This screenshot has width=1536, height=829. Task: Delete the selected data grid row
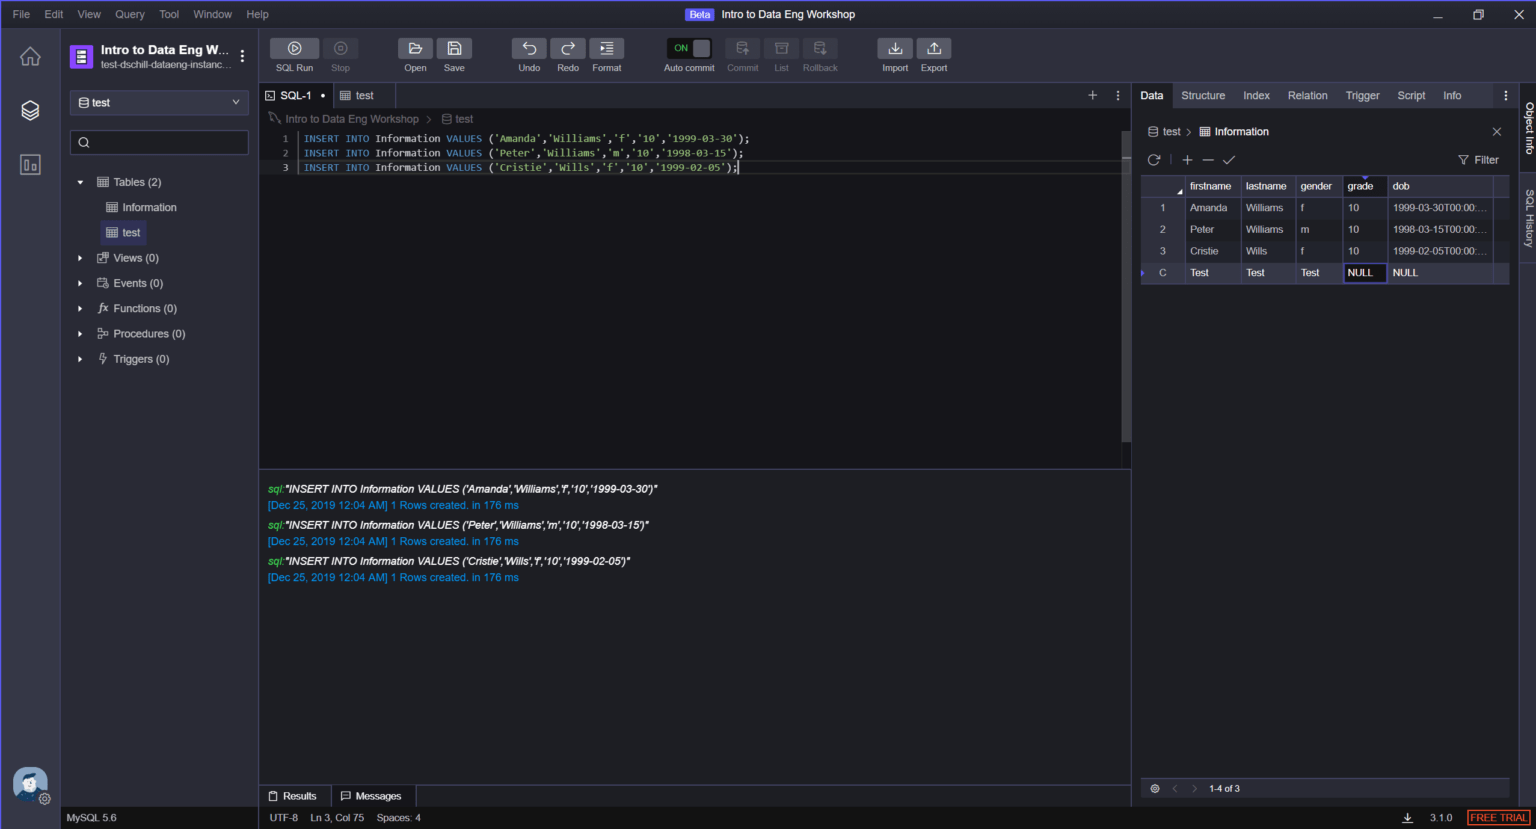[1208, 159]
